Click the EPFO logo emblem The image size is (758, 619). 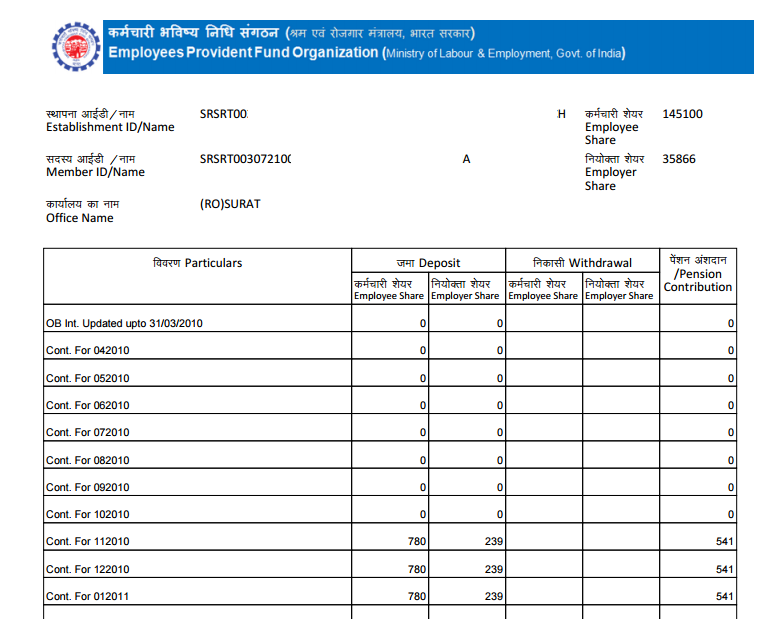pyautogui.click(x=76, y=46)
